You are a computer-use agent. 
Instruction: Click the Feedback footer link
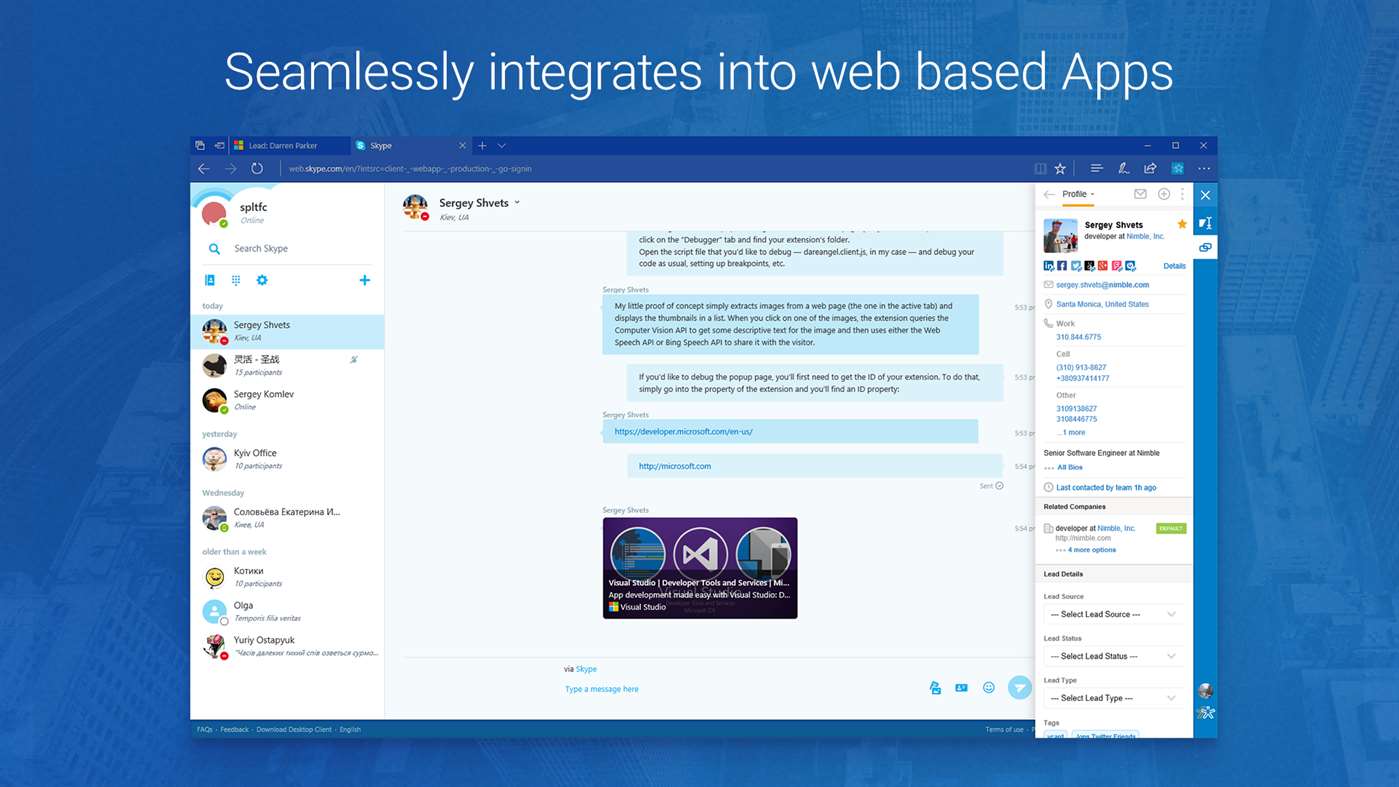pos(234,730)
